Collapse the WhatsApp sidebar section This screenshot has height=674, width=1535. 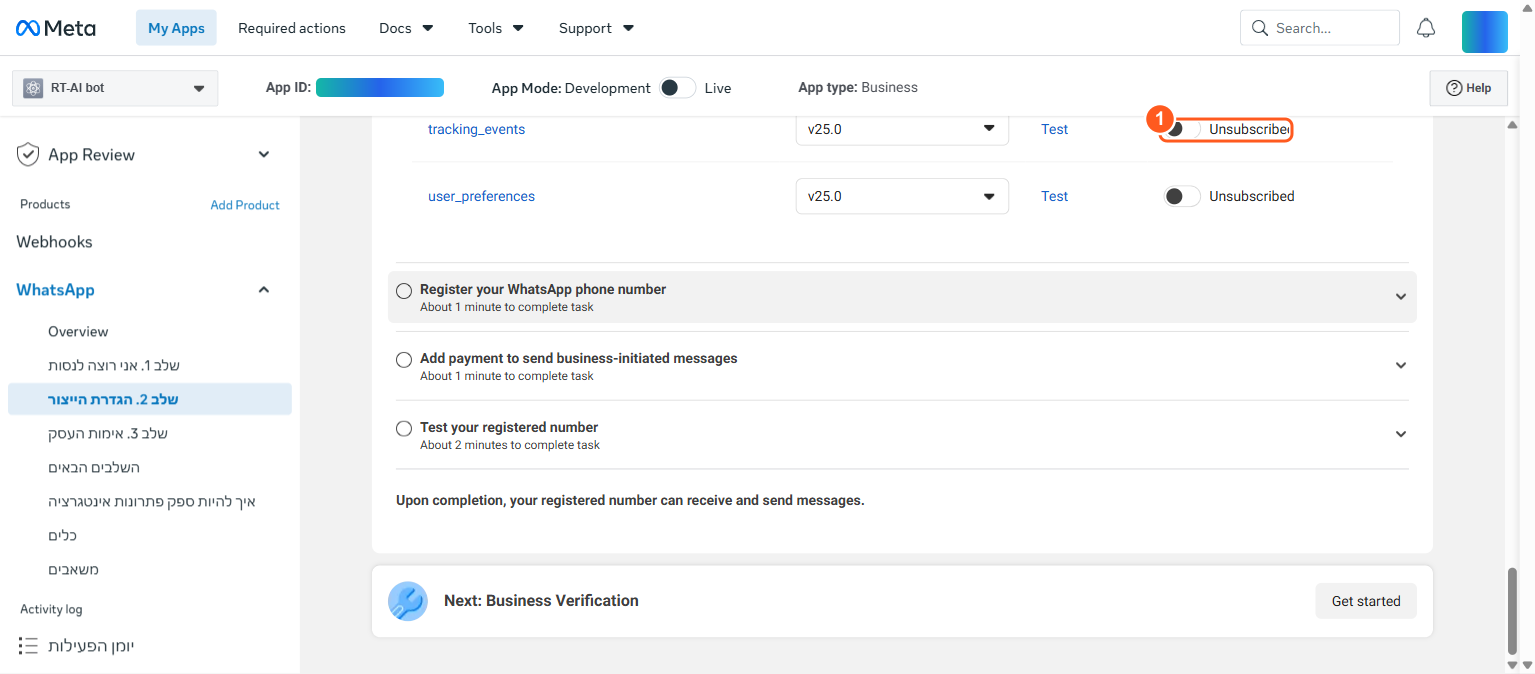[x=264, y=290]
